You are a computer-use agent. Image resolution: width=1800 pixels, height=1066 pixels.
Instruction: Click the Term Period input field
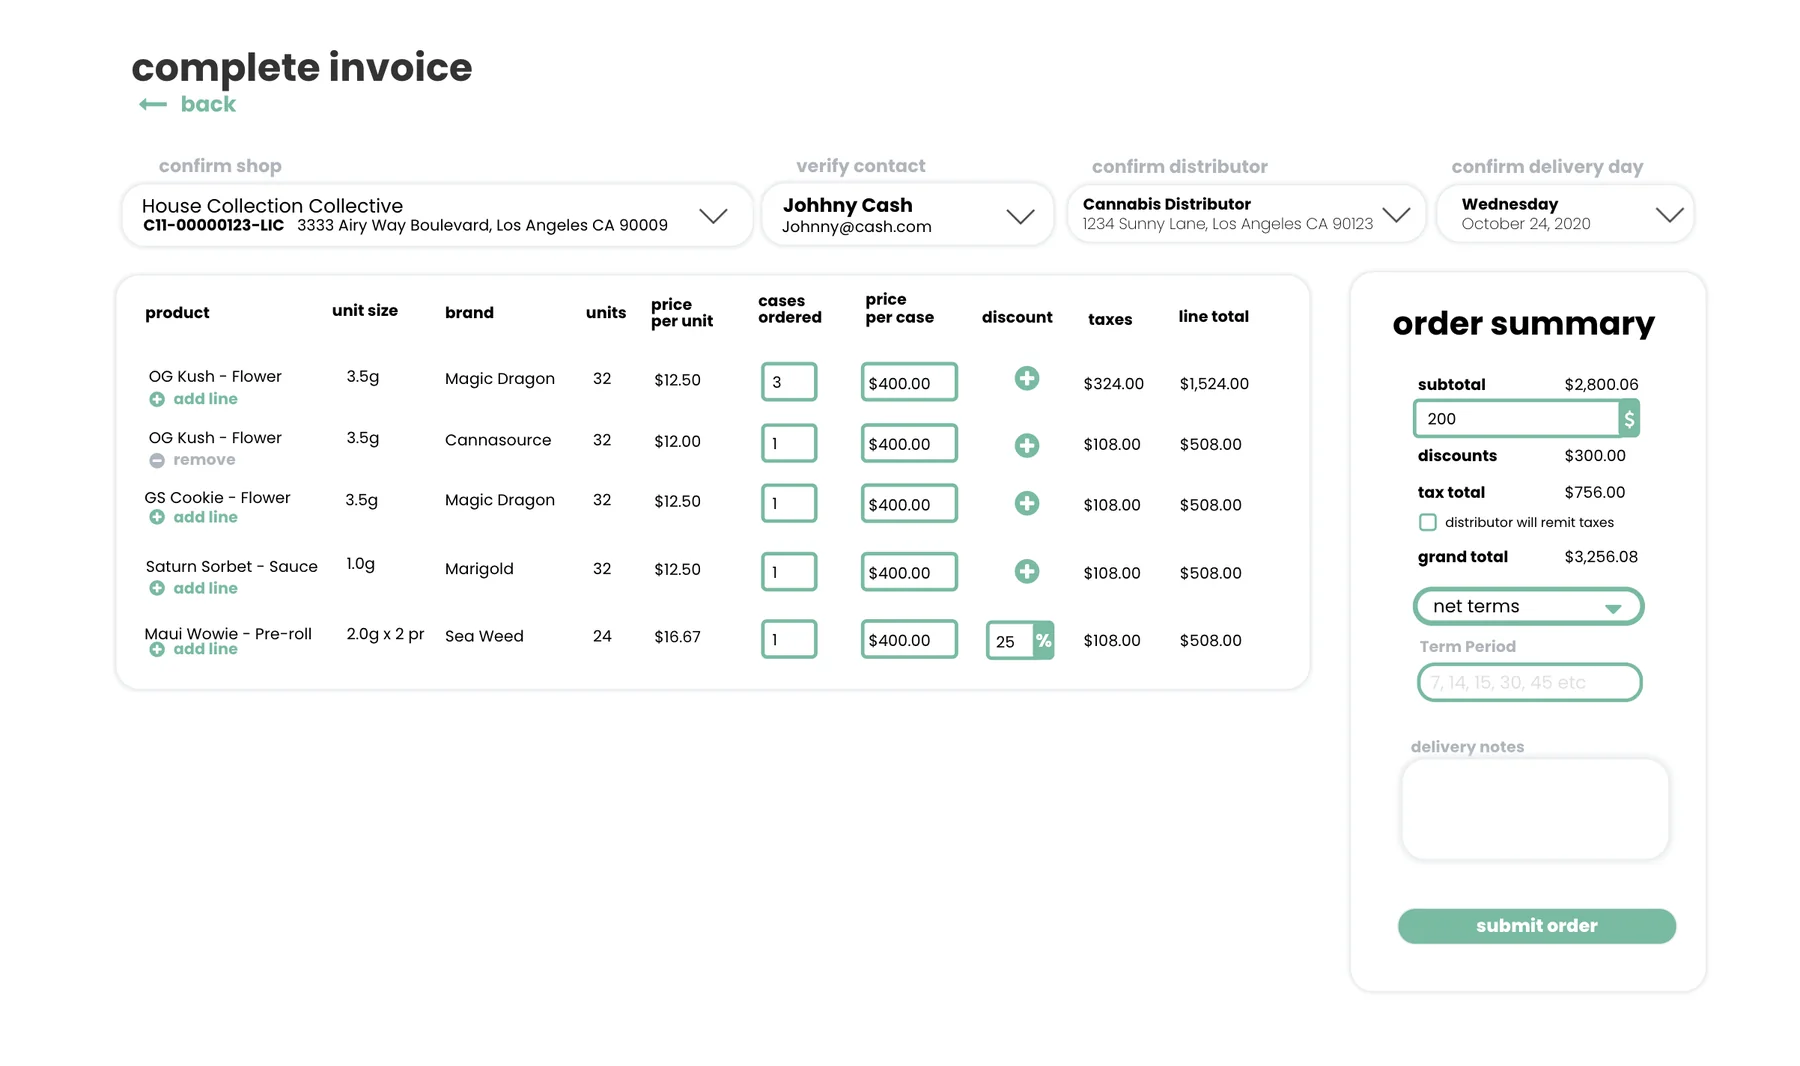[x=1529, y=682]
